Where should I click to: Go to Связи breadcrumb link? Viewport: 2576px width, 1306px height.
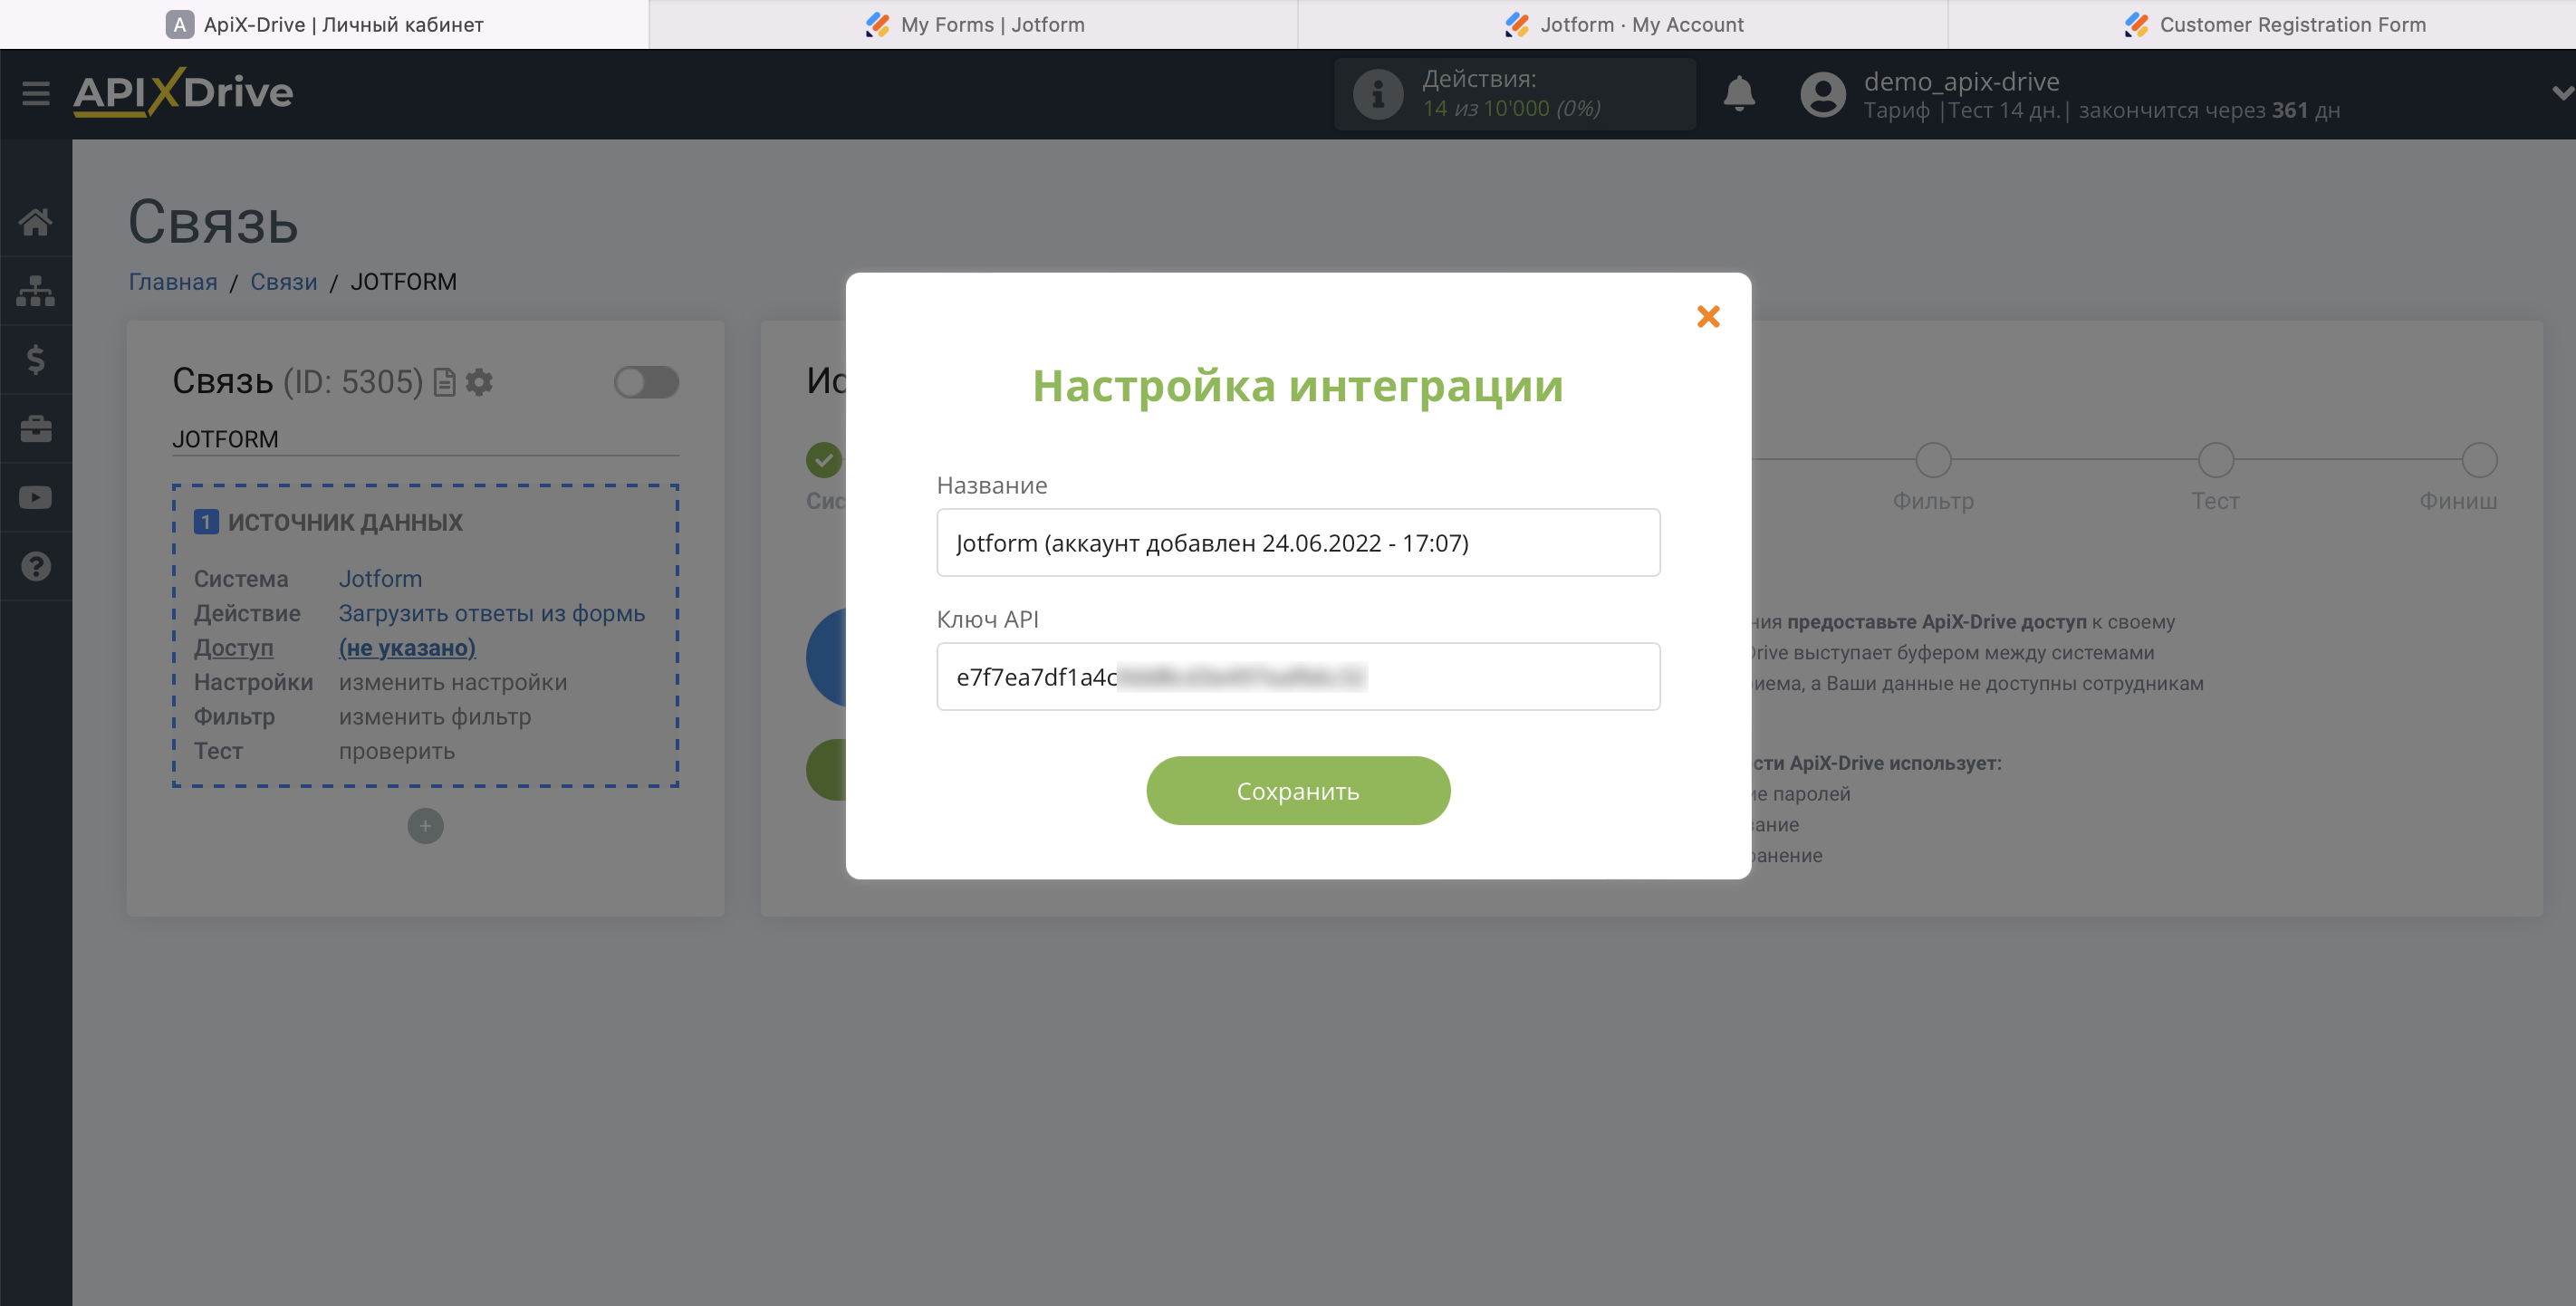284,282
